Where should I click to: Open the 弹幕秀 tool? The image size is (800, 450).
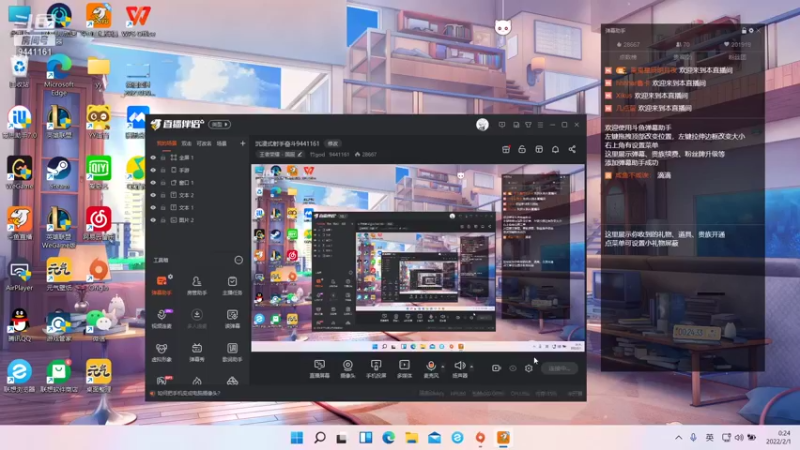click(x=196, y=352)
